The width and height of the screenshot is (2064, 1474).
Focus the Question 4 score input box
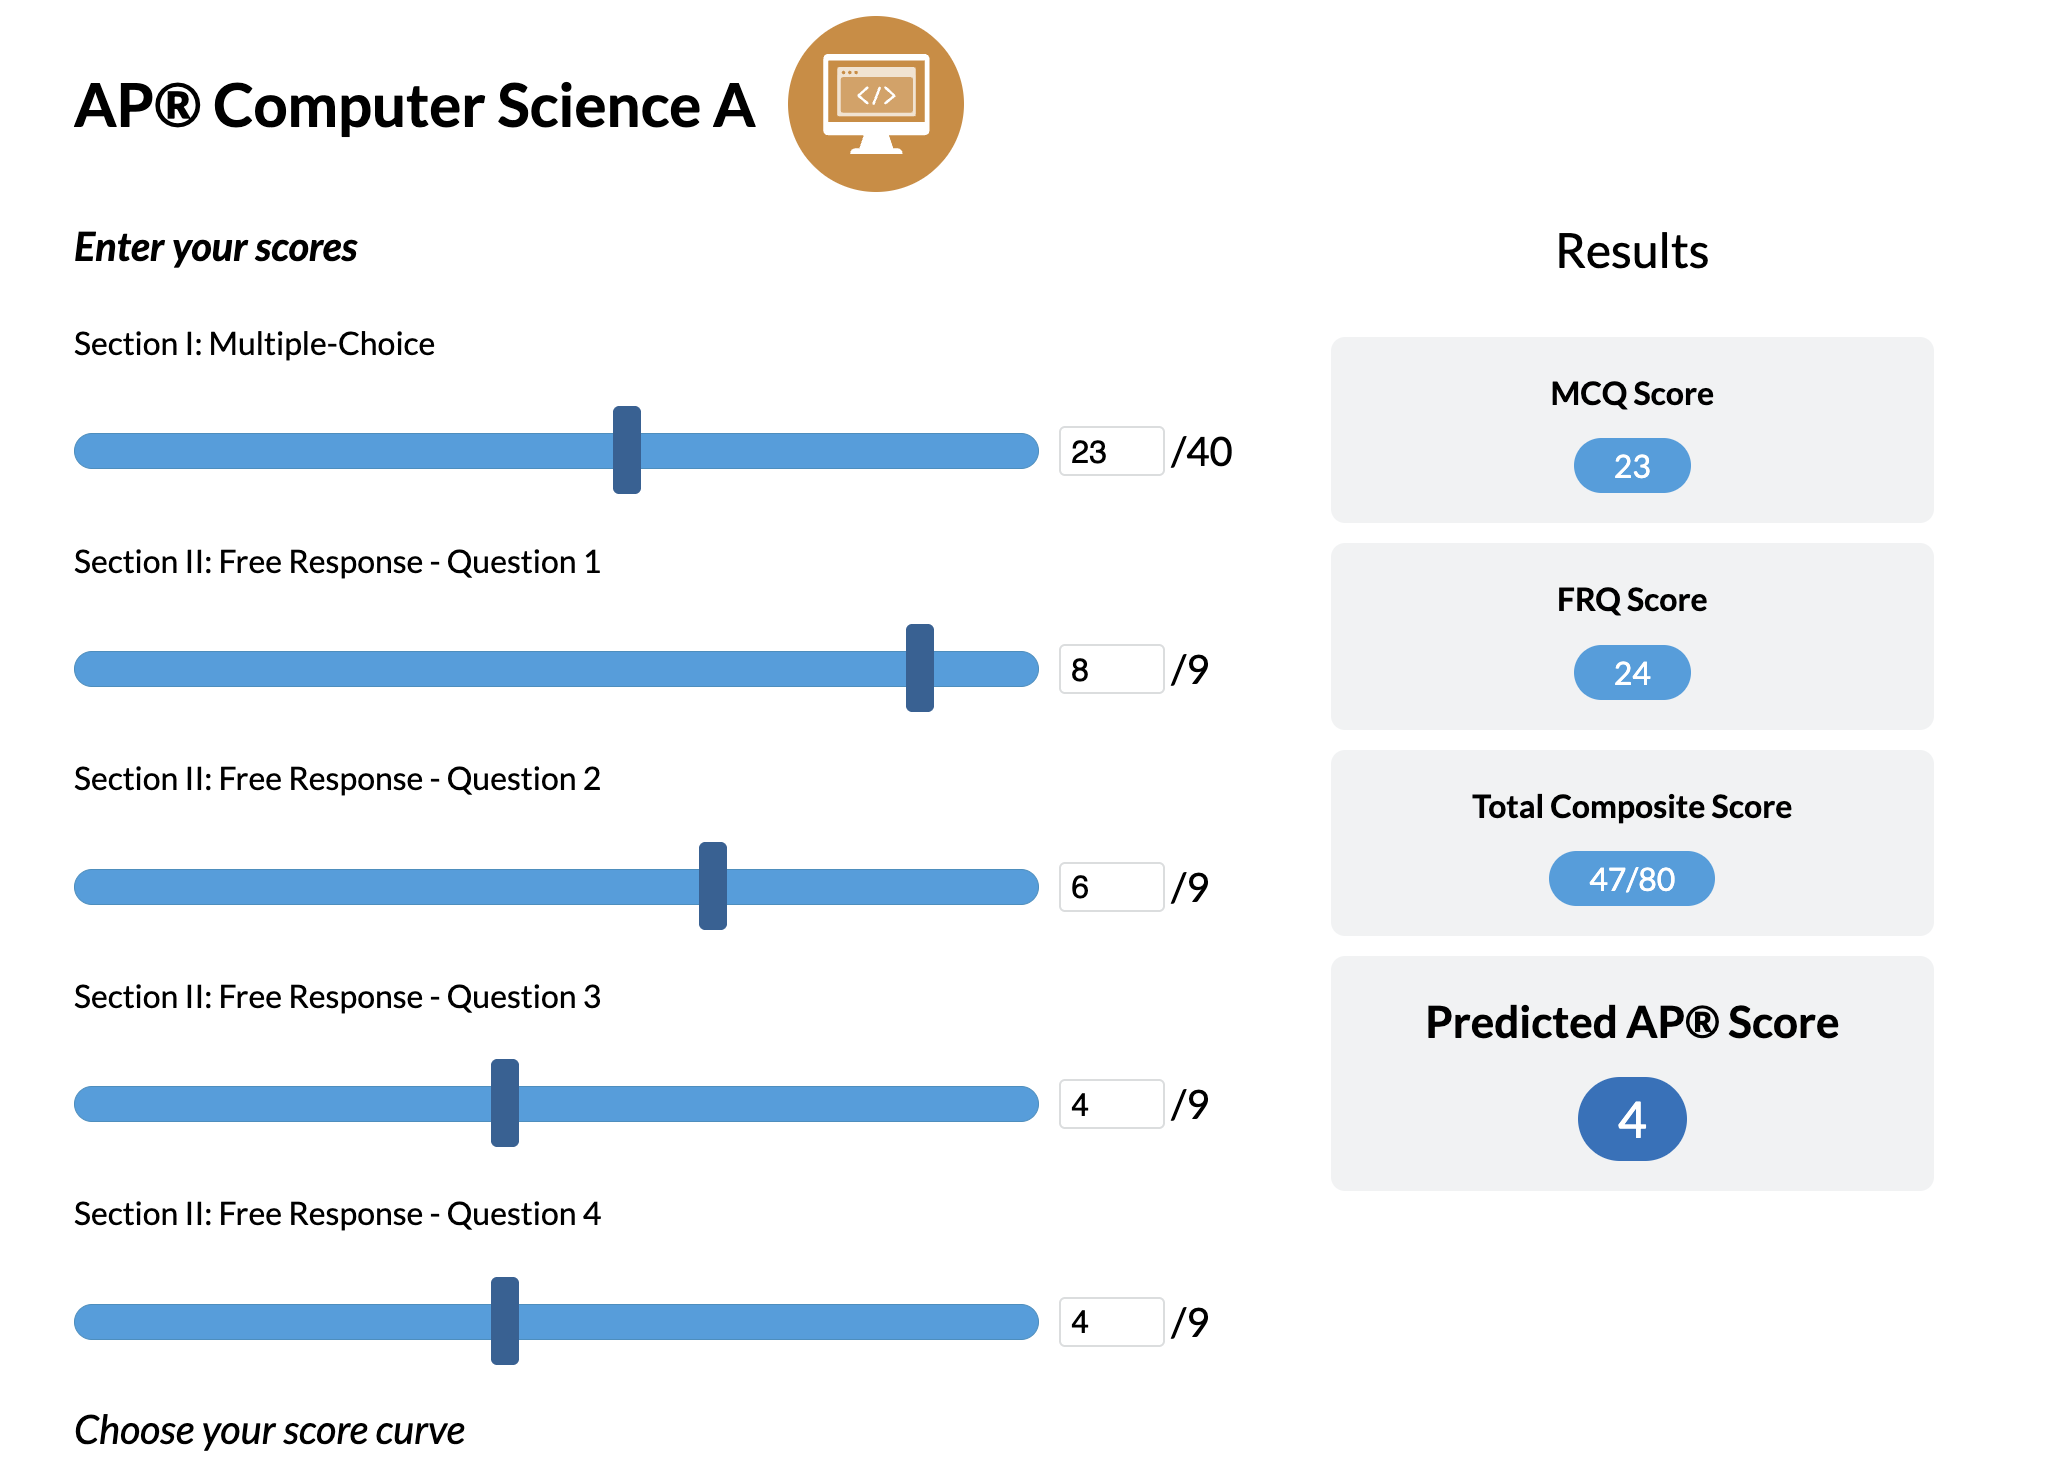(x=1110, y=1322)
